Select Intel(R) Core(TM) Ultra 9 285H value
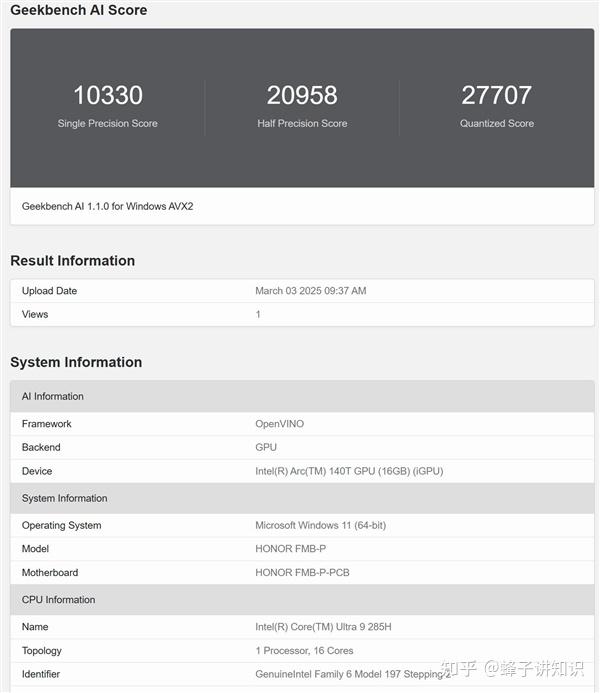Viewport: 600px width, 693px height. tap(323, 626)
